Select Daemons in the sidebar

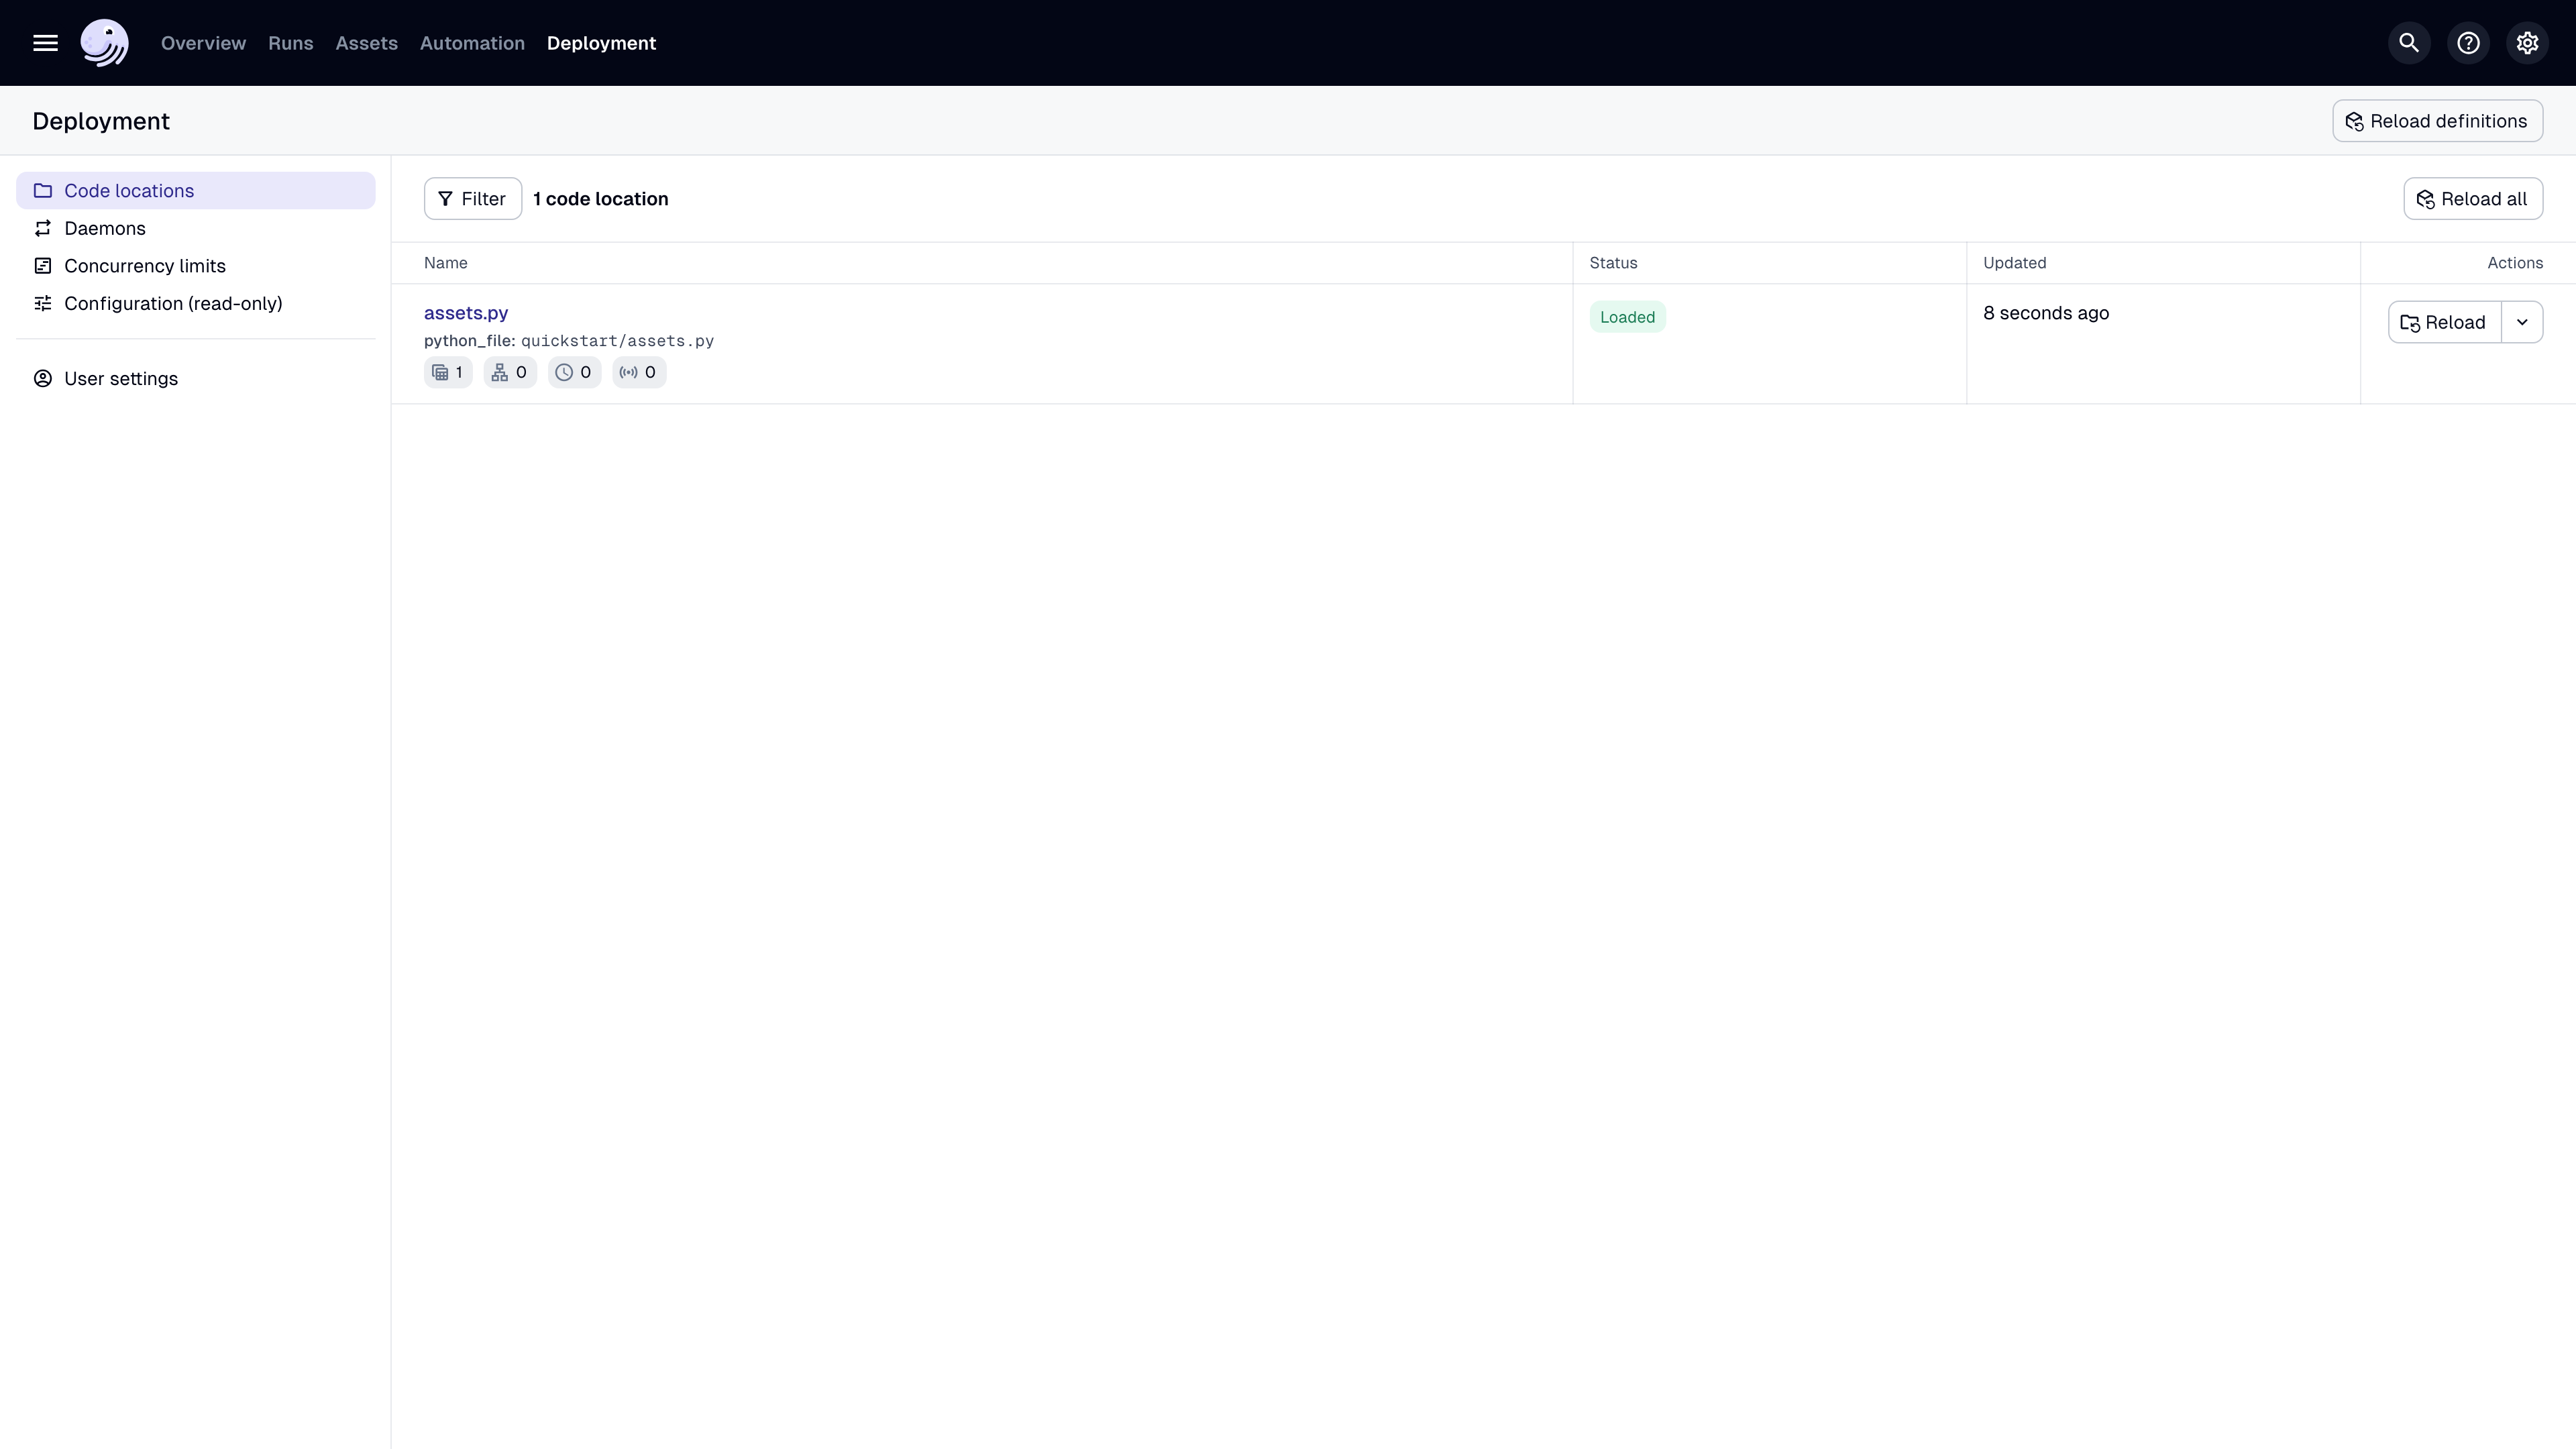(x=105, y=228)
